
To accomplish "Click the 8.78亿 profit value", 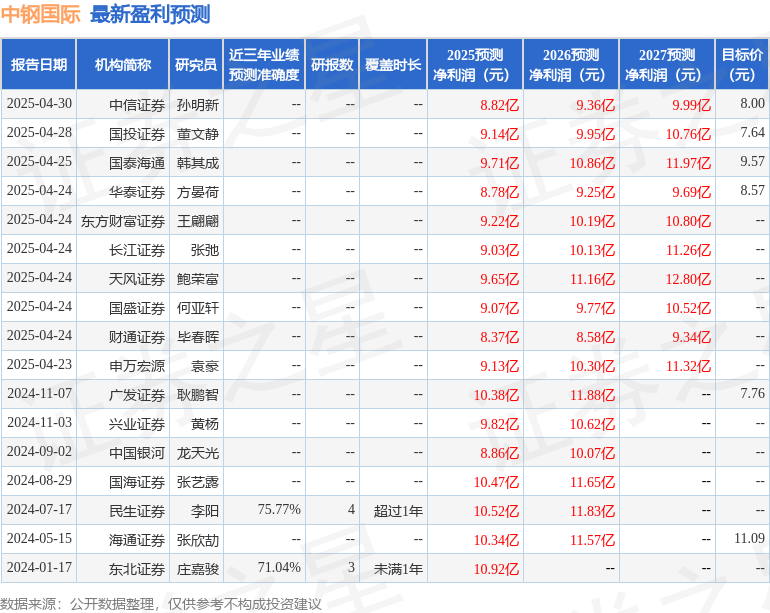I will click(499, 192).
